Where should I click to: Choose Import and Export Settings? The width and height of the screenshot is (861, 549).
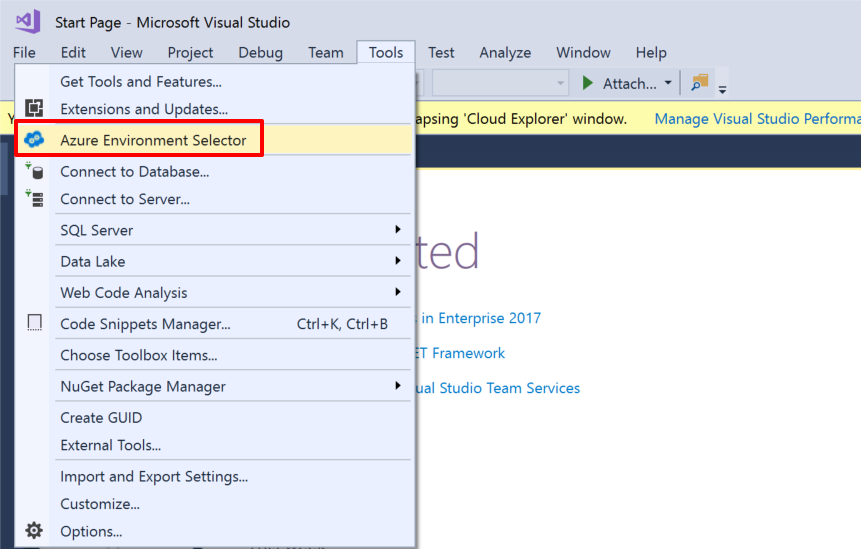(154, 477)
